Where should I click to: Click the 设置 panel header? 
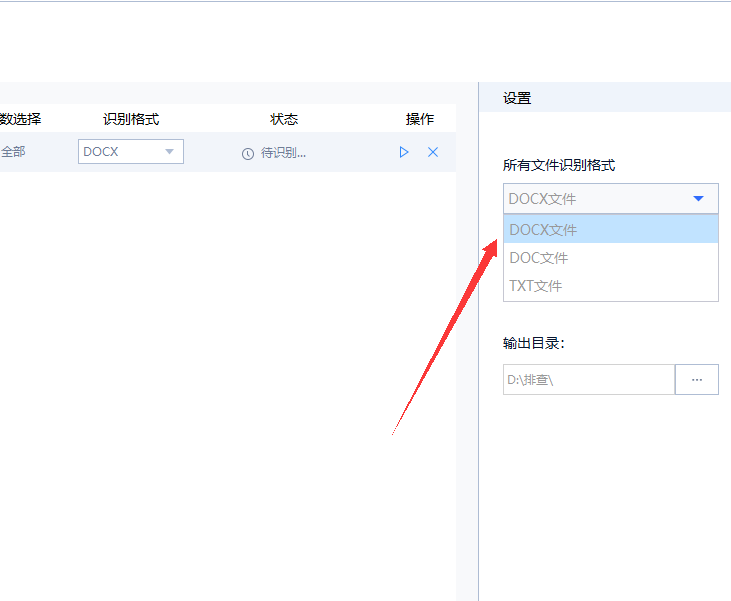pos(517,98)
